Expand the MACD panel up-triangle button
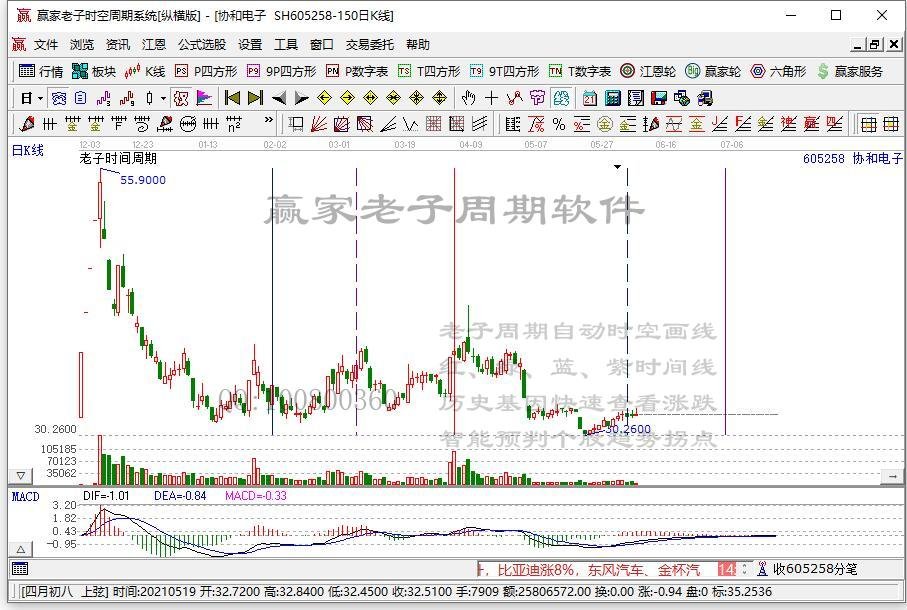The height and width of the screenshot is (610, 907). (20, 549)
